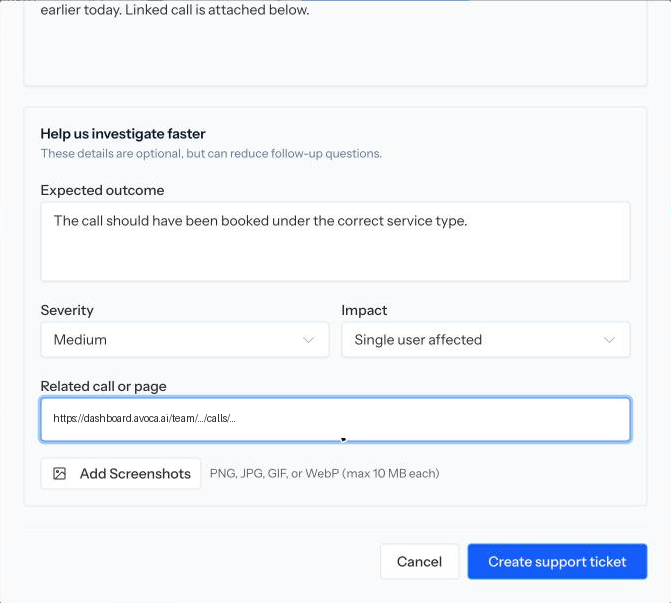Image resolution: width=671 pixels, height=603 pixels.
Task: Click the Expected outcome label
Action: coord(102,190)
